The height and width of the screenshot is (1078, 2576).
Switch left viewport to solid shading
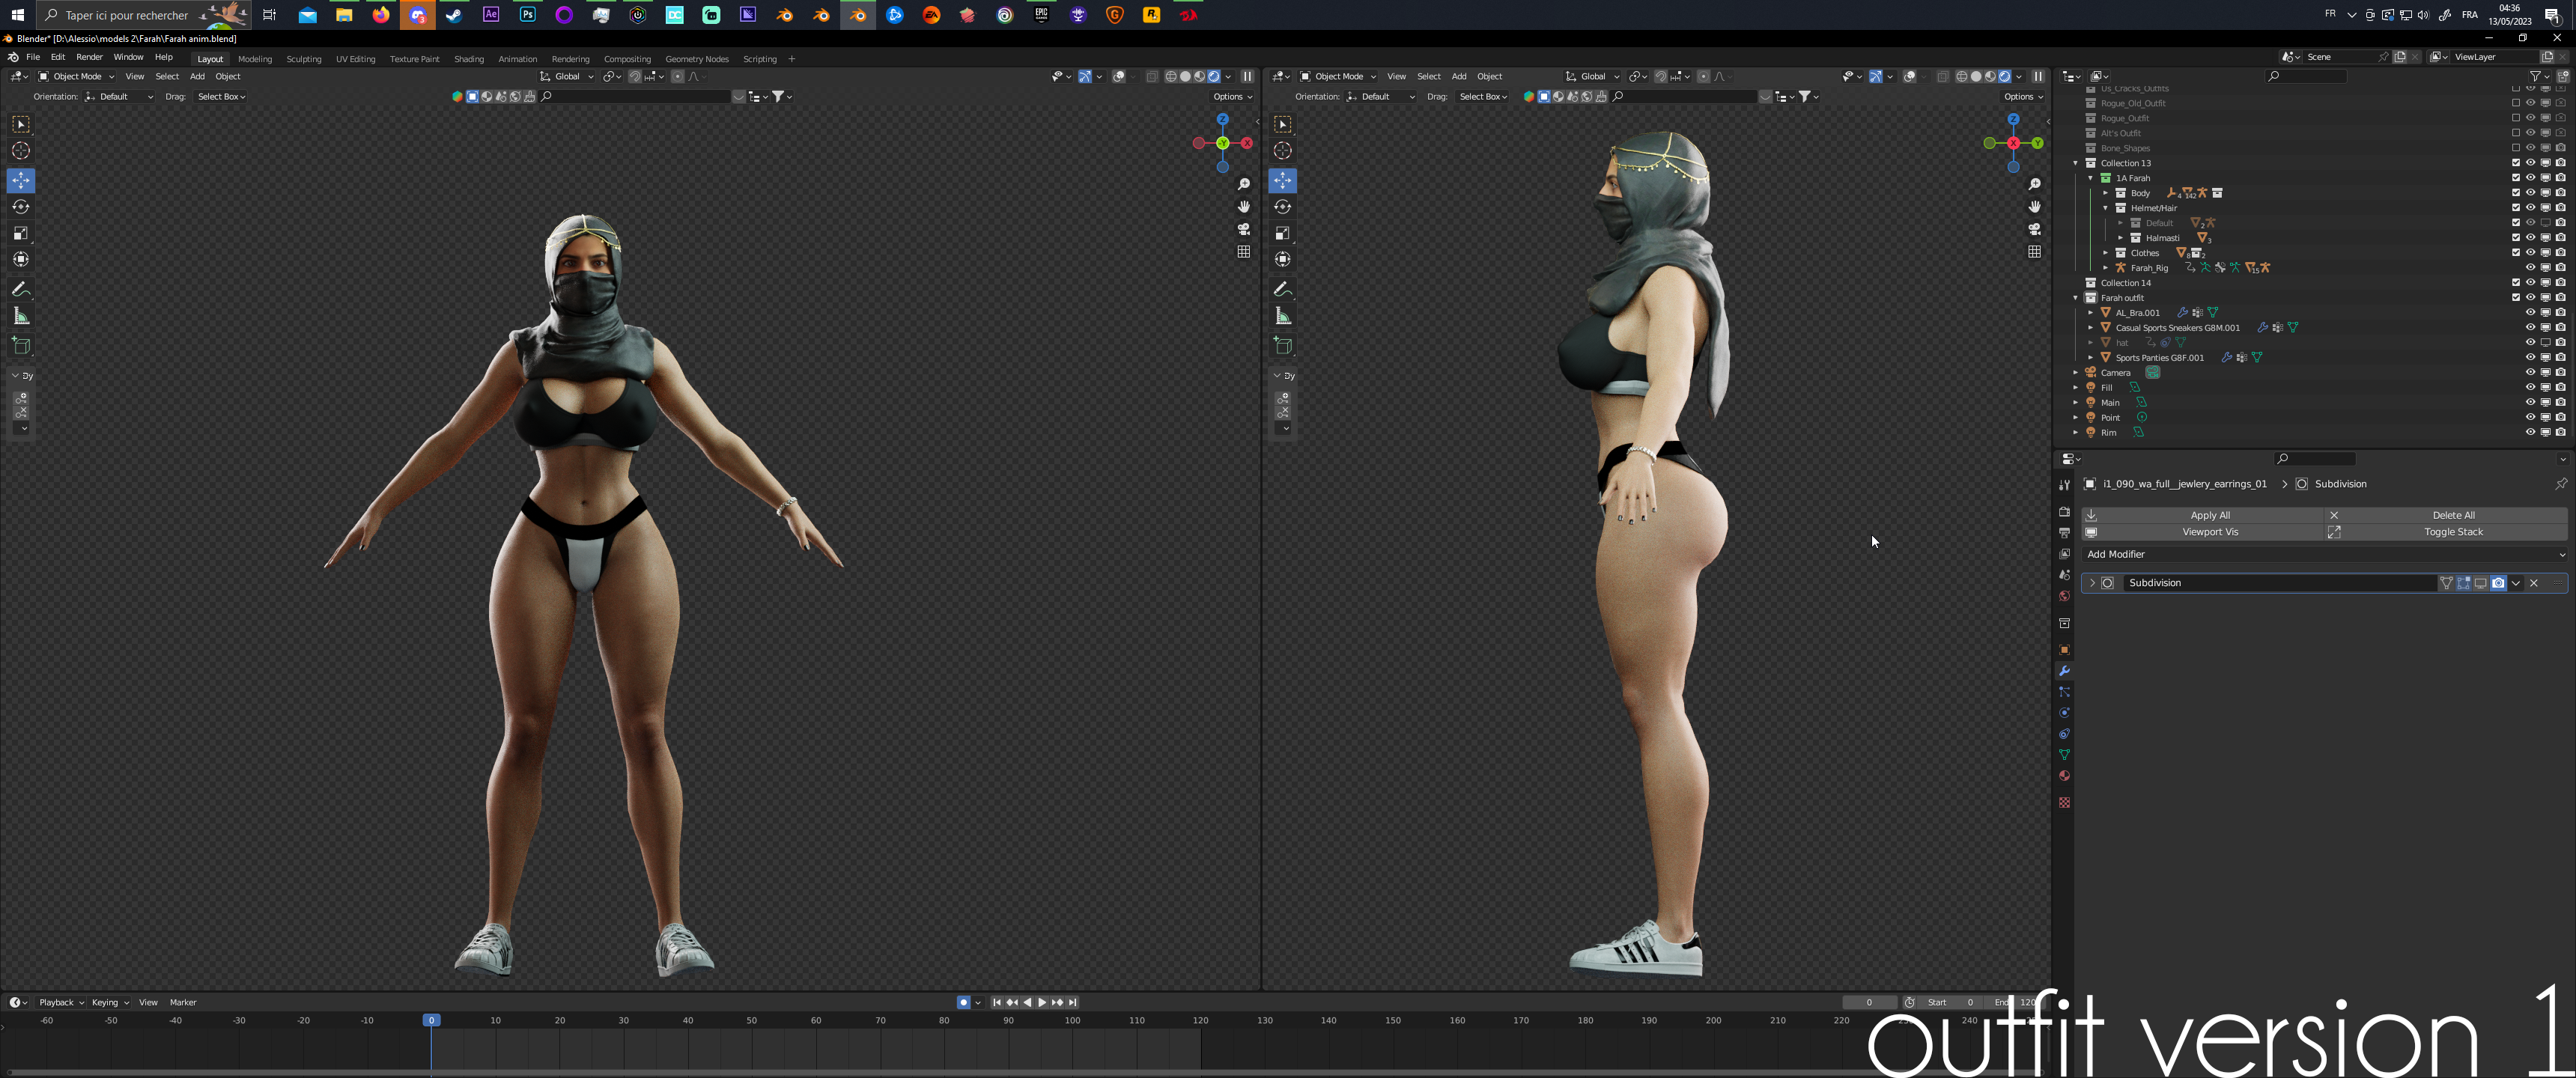pos(1186,77)
